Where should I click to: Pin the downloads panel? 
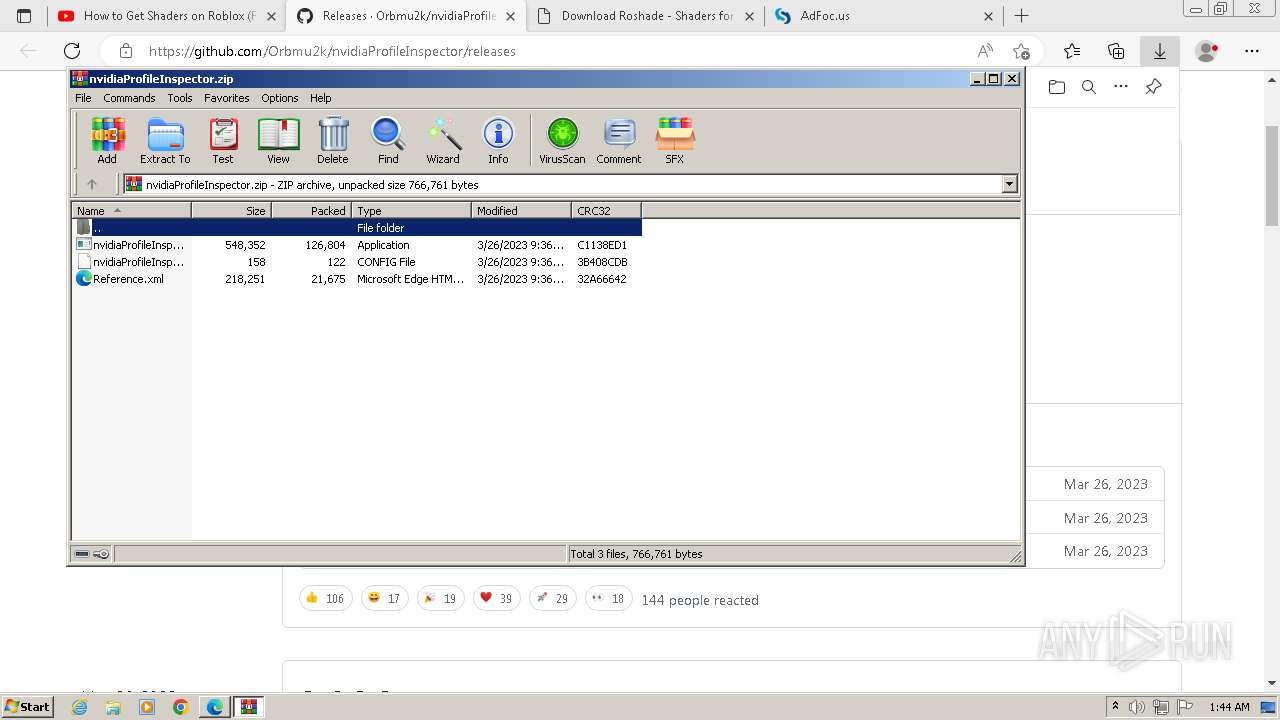coord(1153,87)
